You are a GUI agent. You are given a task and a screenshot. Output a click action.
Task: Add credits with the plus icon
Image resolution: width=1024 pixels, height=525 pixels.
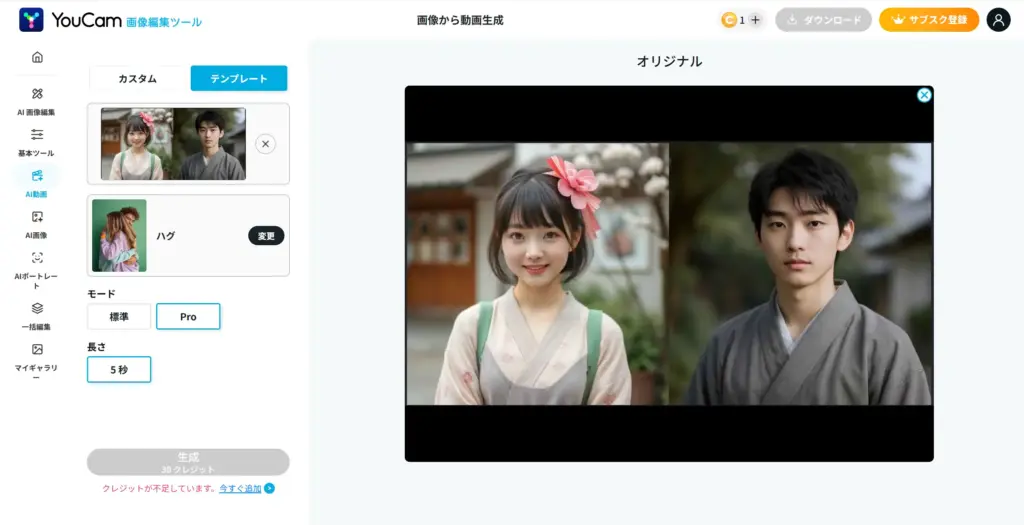756,20
